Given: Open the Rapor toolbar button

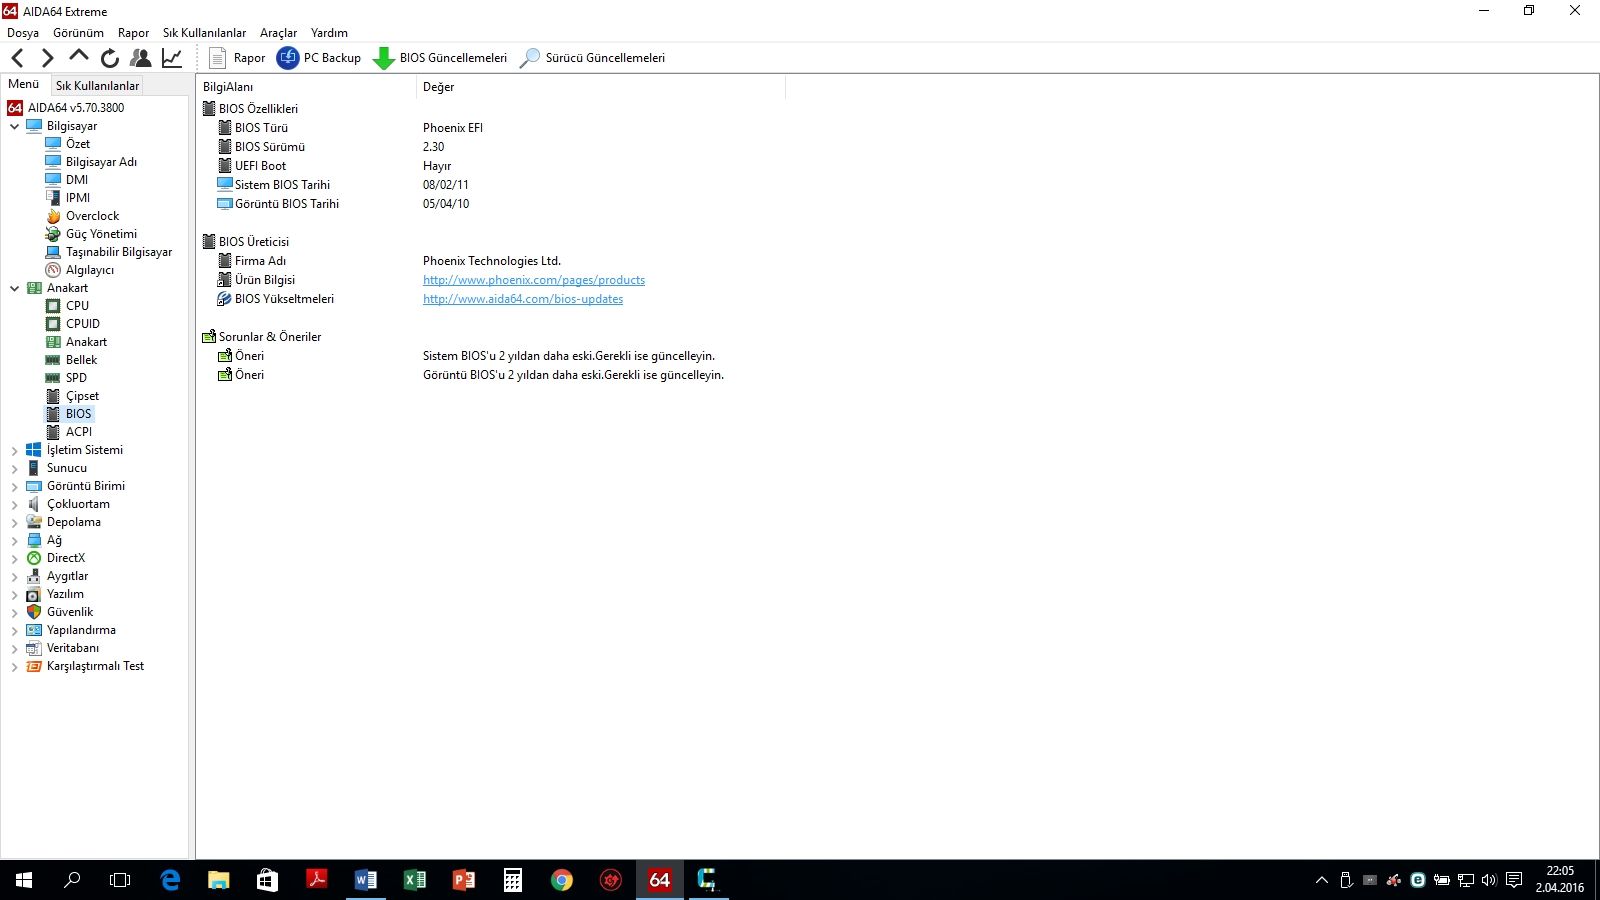Looking at the screenshot, I should [x=237, y=58].
